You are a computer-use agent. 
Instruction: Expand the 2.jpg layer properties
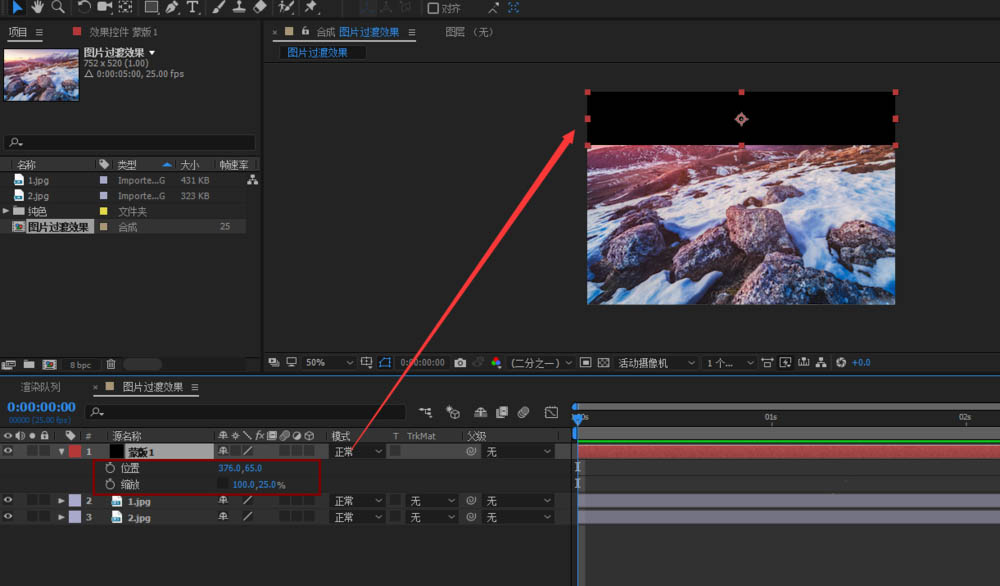coord(61,517)
